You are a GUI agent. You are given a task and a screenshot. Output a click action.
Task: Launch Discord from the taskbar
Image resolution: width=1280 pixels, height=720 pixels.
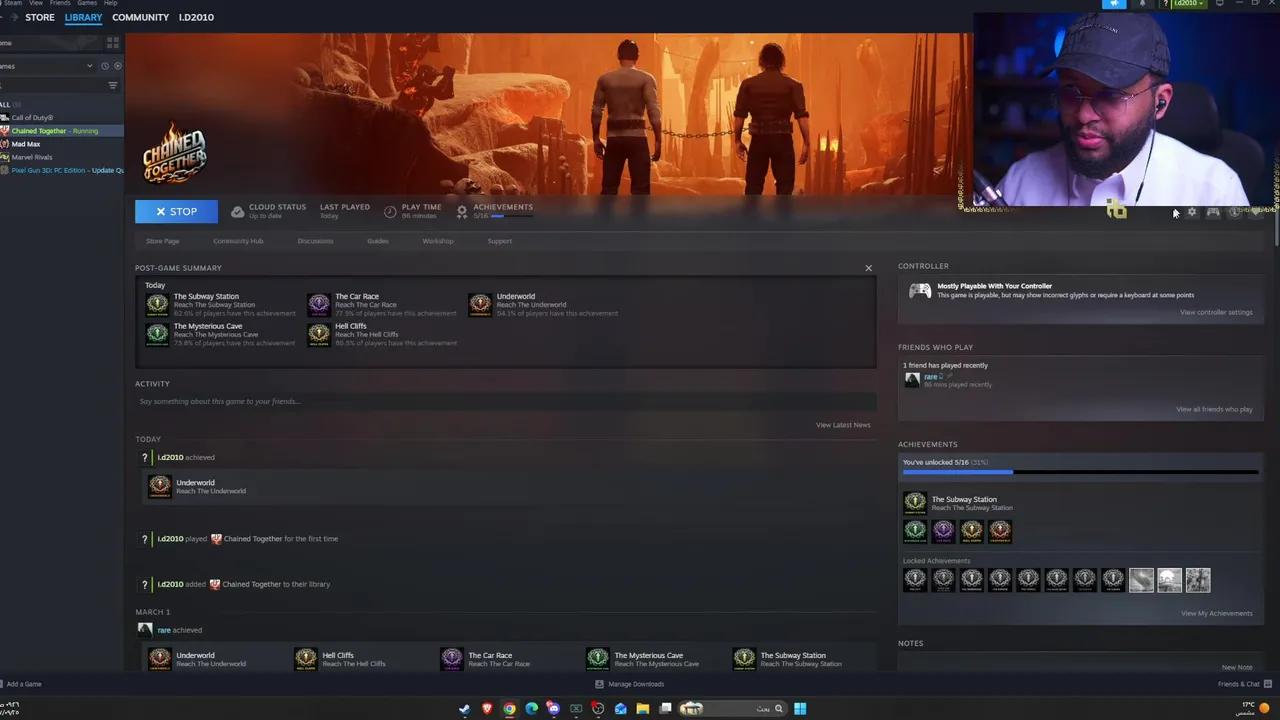[553, 708]
